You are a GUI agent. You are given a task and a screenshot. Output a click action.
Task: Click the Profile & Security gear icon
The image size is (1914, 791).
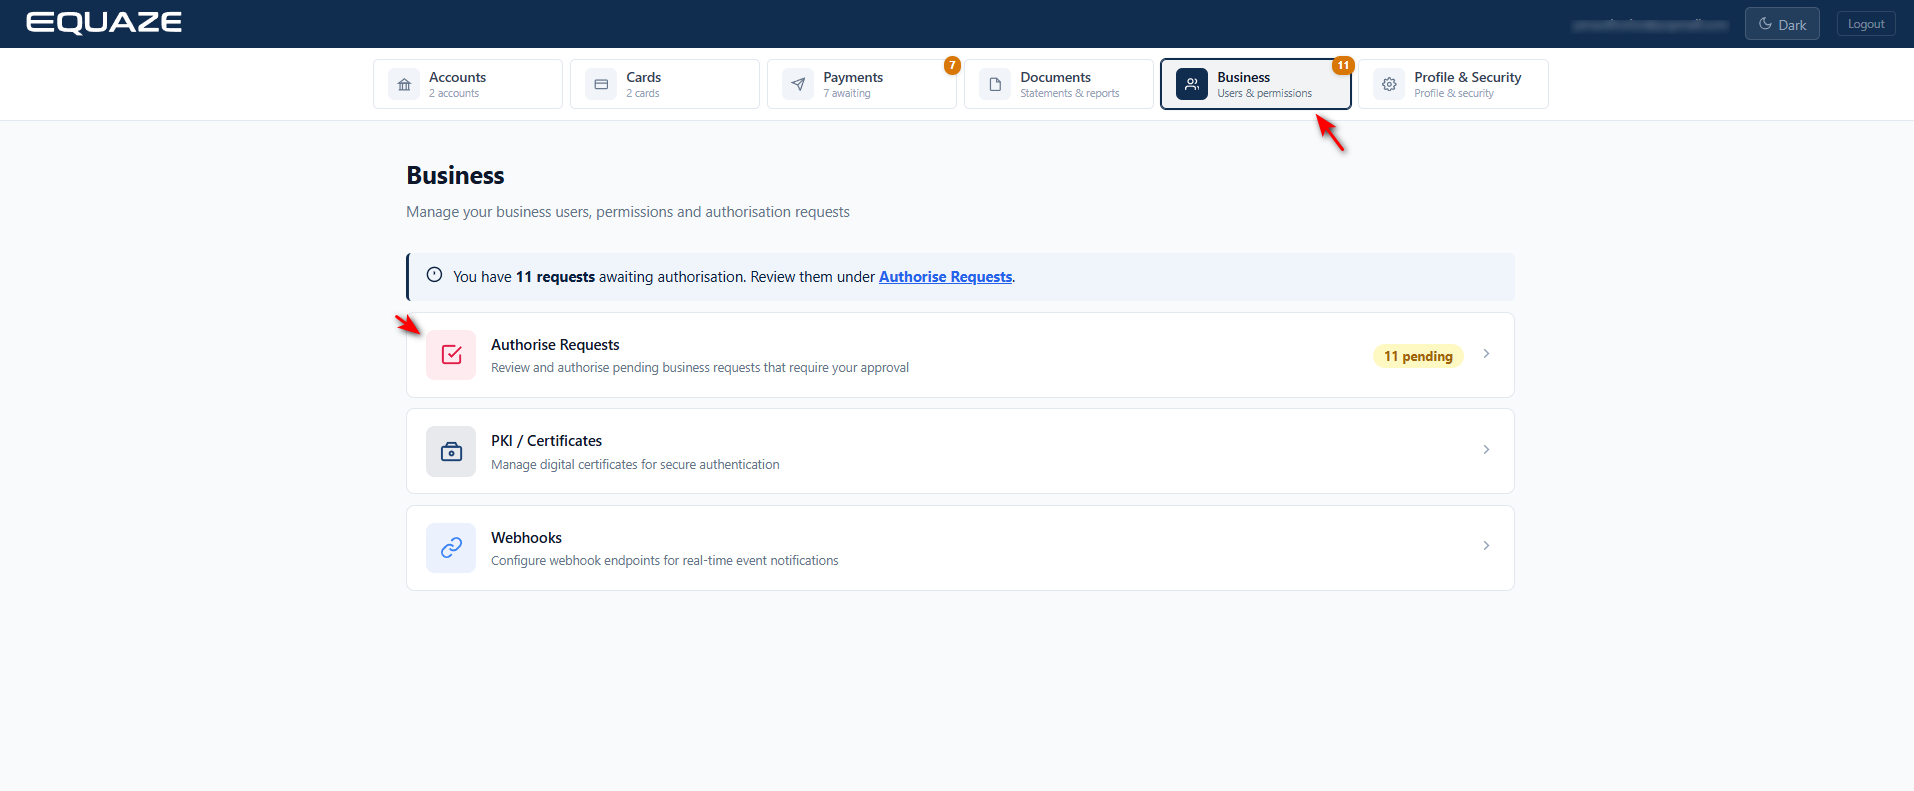pos(1389,85)
